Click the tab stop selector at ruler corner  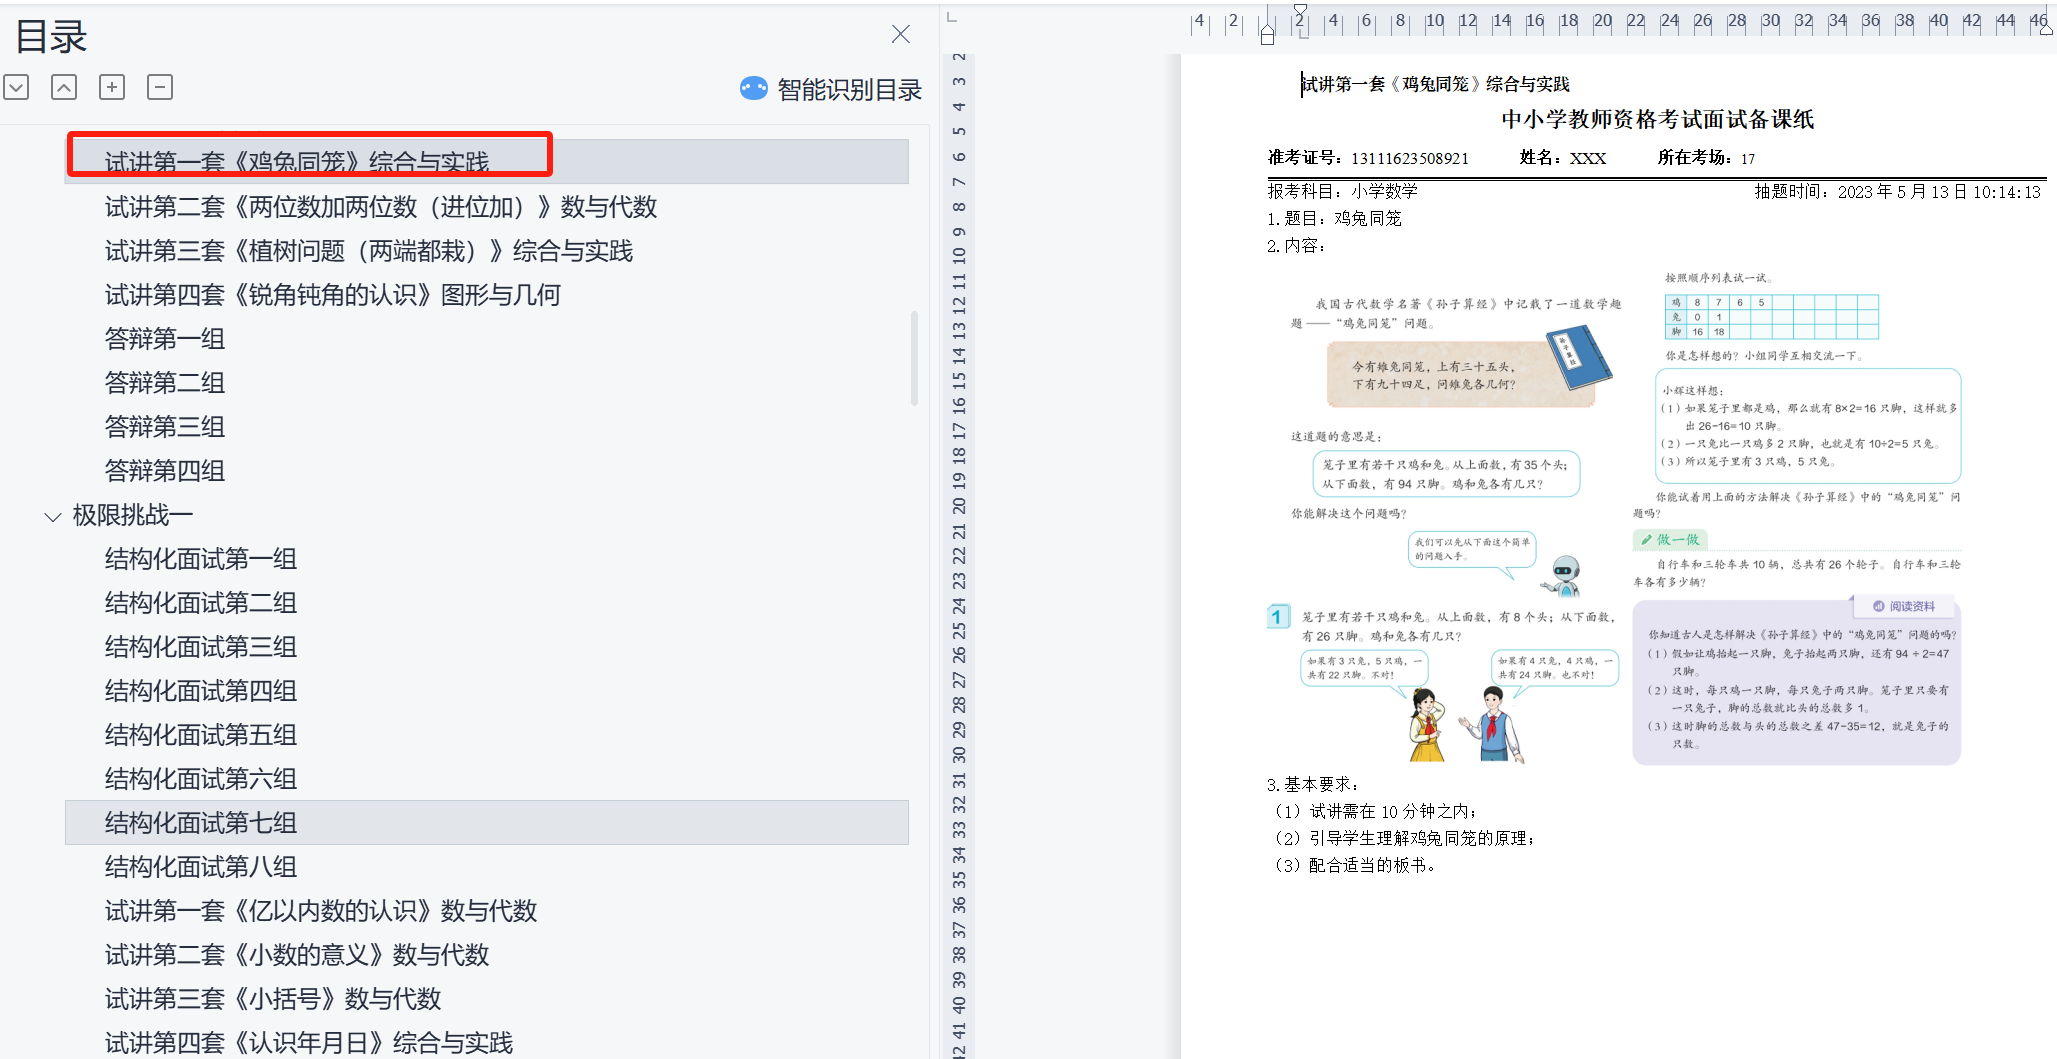pos(952,18)
